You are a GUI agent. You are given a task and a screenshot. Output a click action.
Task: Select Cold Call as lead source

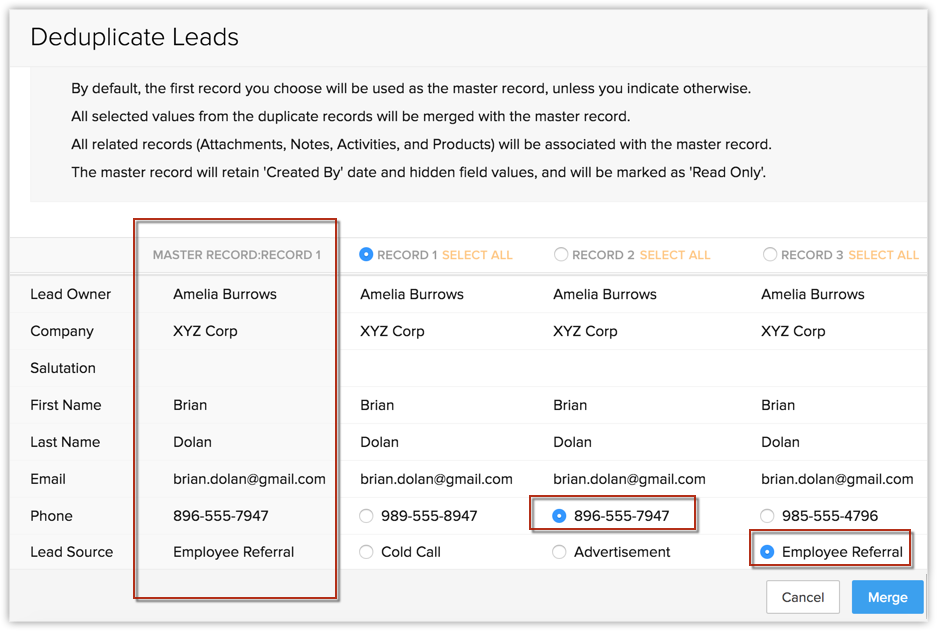pos(366,552)
